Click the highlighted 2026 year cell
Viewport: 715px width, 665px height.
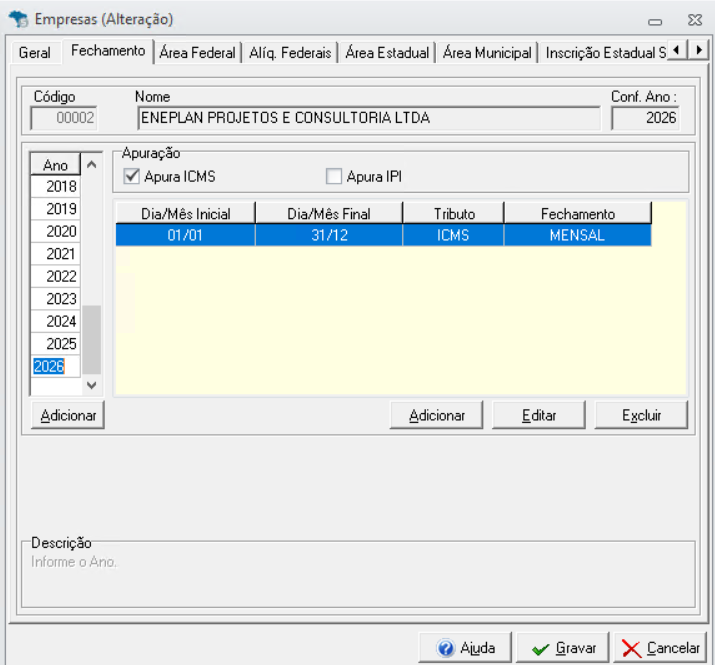point(56,366)
